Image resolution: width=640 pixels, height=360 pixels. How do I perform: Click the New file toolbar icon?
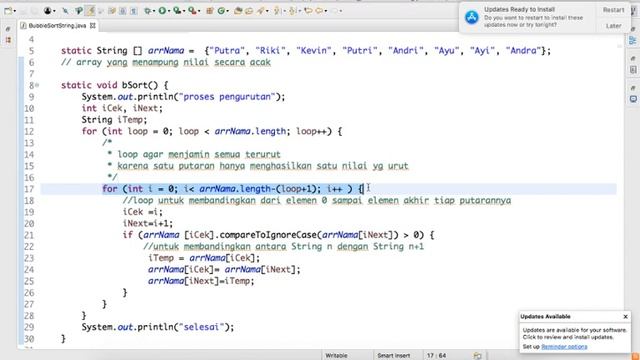pos(8,11)
